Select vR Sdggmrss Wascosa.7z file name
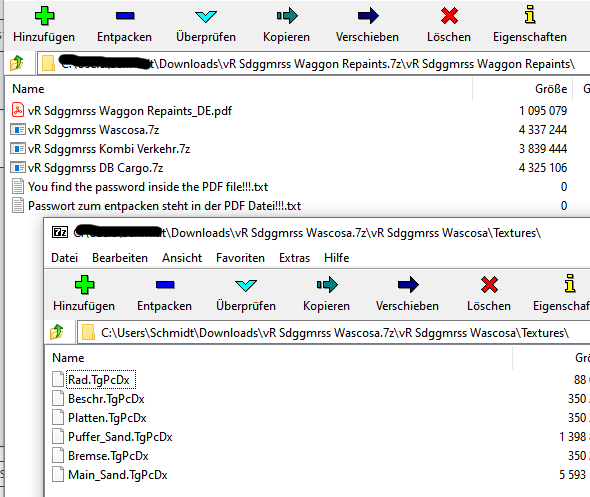This screenshot has height=497, width=590. (x=94, y=130)
